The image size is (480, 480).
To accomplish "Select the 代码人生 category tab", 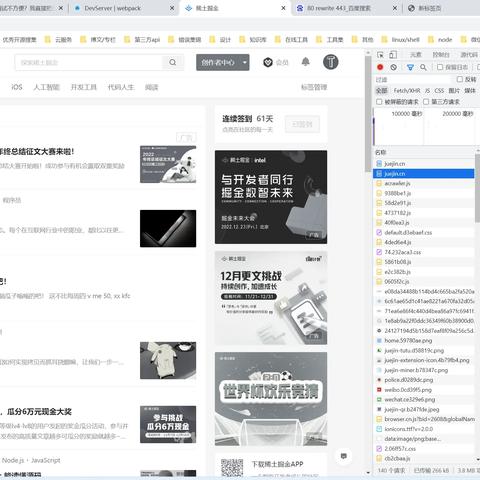I will (121, 87).
